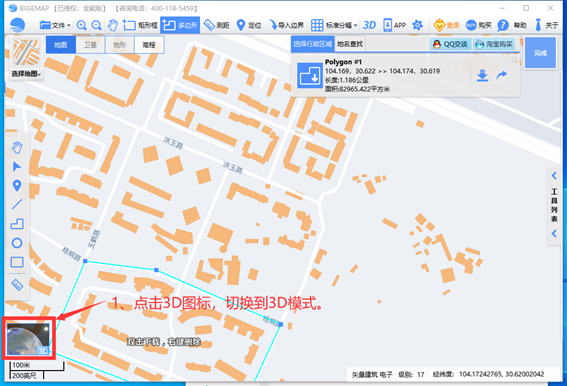Image resolution: width=567 pixels, height=386 pixels.
Task: Choose the 矩形框 rectangle selection tool
Action: [140, 25]
